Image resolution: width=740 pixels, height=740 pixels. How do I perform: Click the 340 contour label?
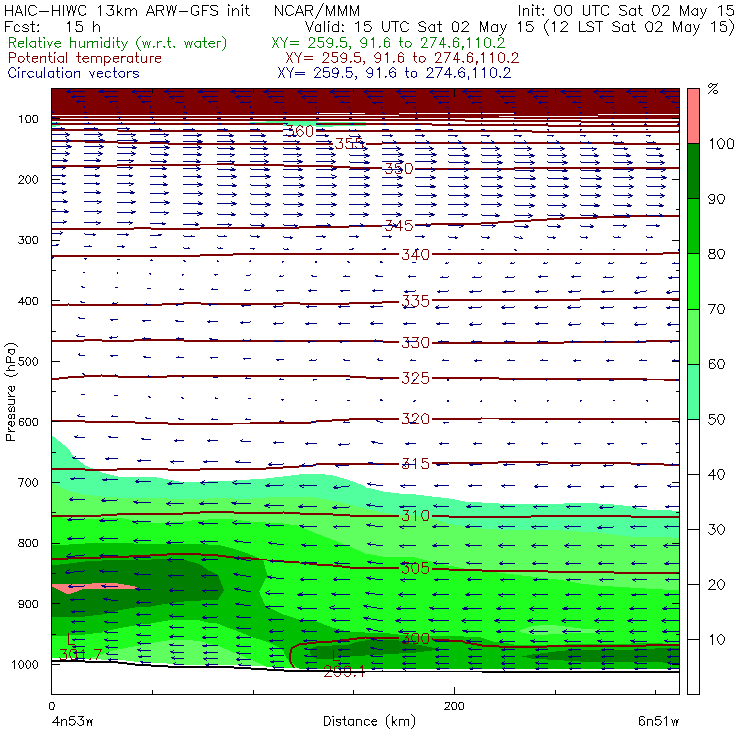[415, 255]
